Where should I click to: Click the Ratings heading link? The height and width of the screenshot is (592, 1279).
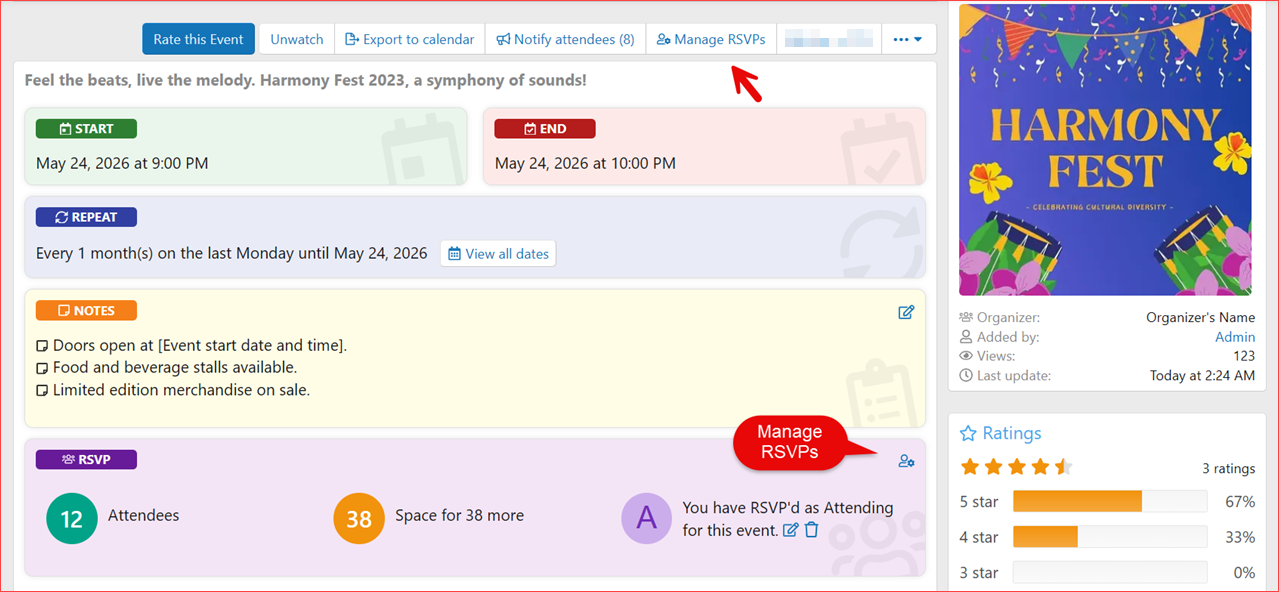pyautogui.click(x=1012, y=433)
